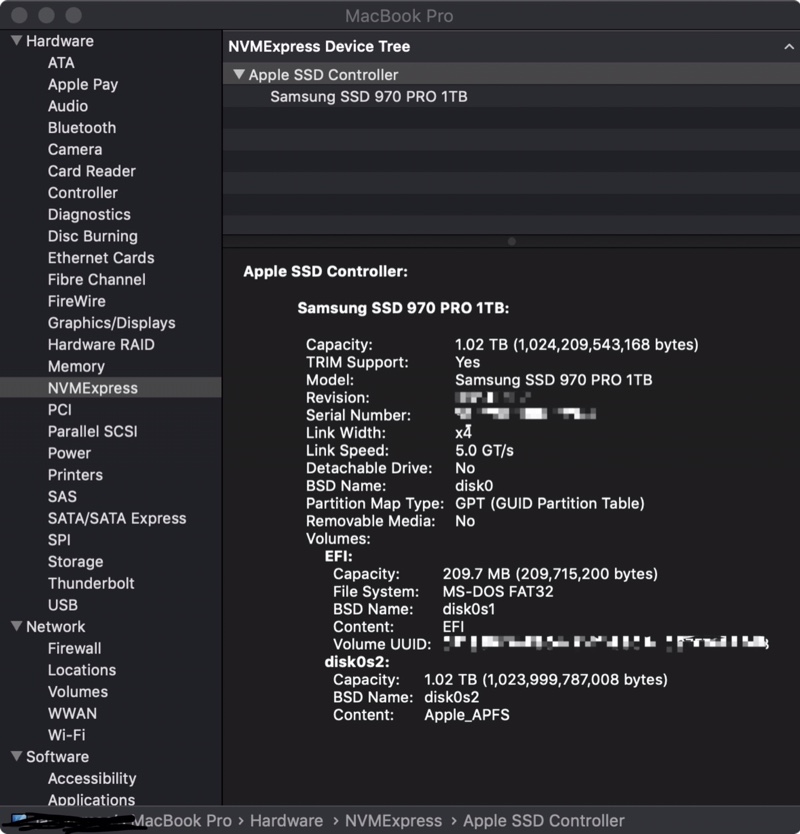Click the File System value MS-DOS FAT32

point(498,591)
